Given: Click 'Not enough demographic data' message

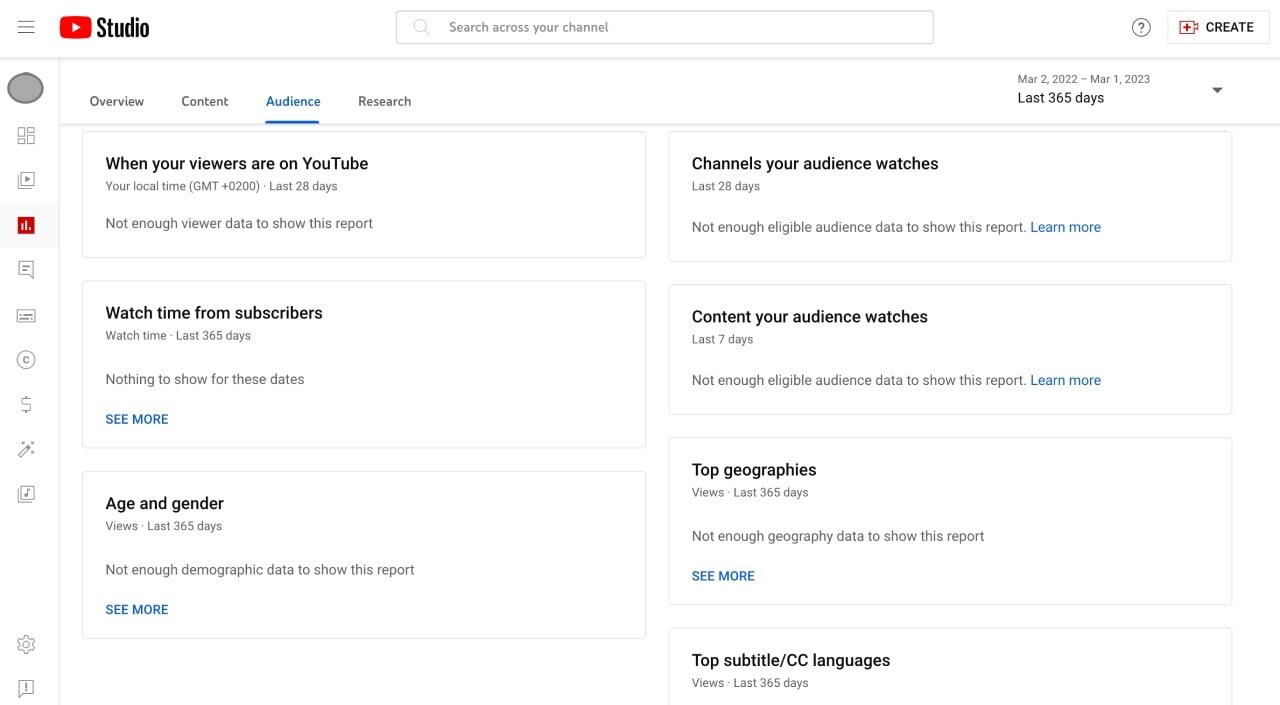Looking at the screenshot, I should tap(260, 569).
